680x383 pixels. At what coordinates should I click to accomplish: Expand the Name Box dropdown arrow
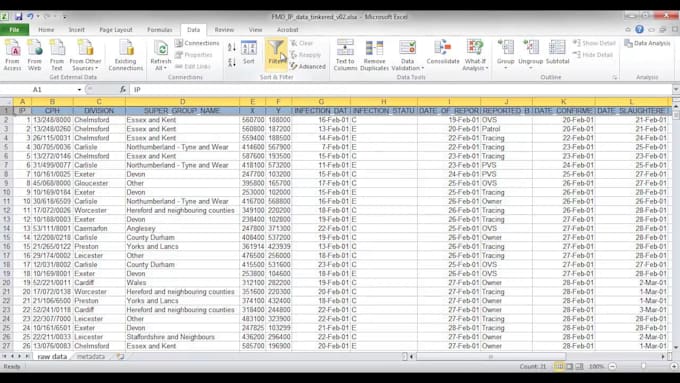(79, 90)
